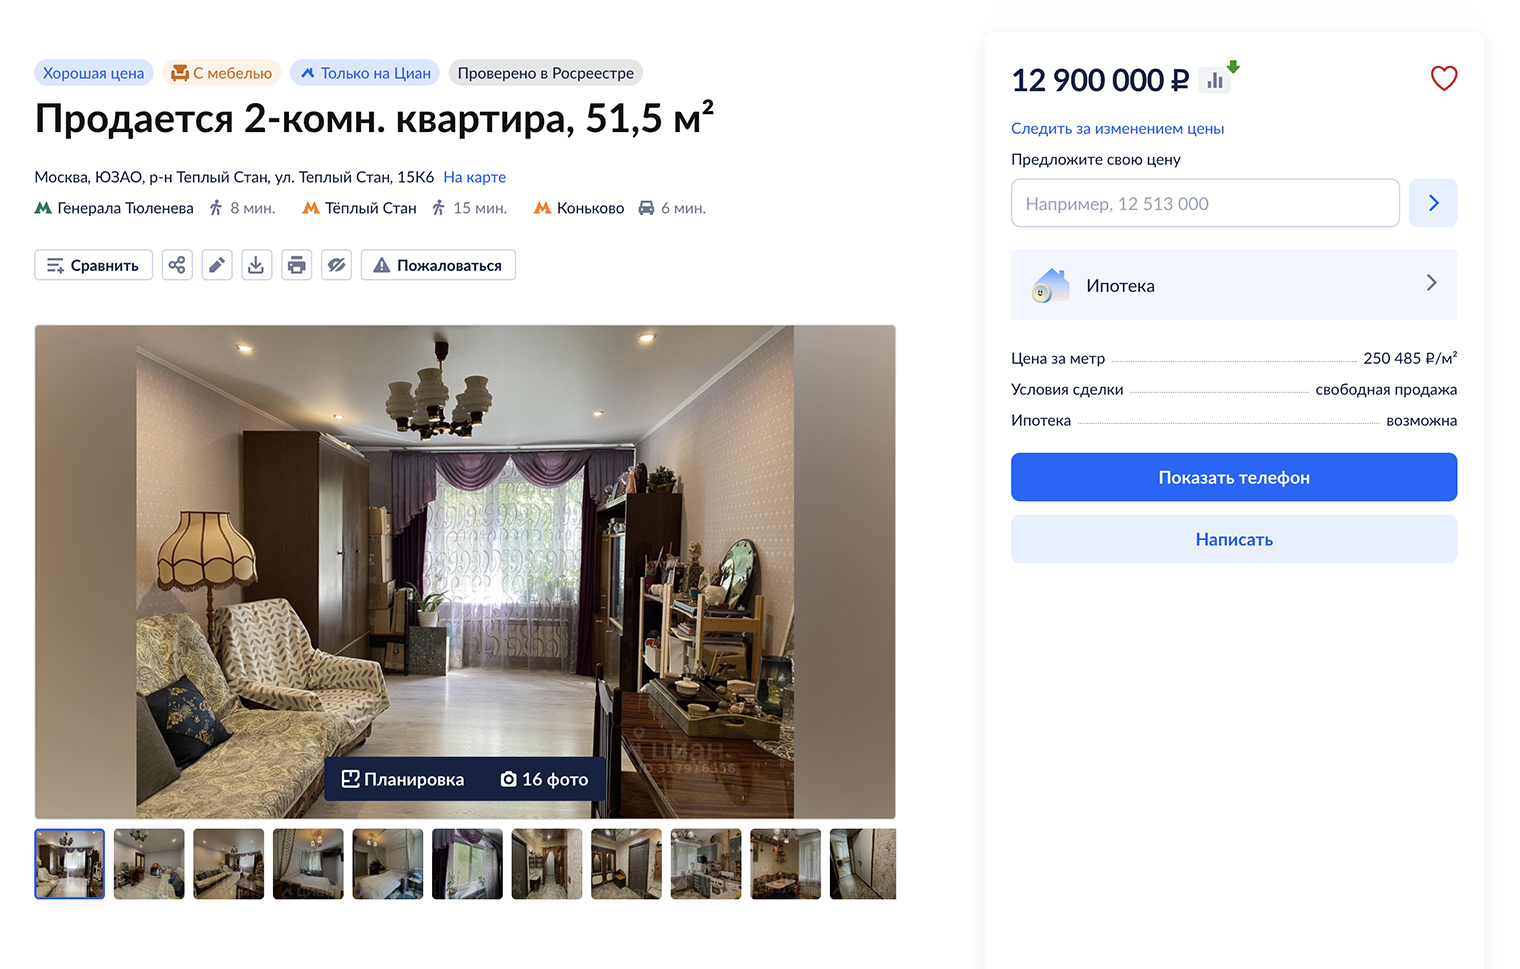This screenshot has width=1520, height=969.
Task: Click the pencil note icon
Action: (217, 265)
